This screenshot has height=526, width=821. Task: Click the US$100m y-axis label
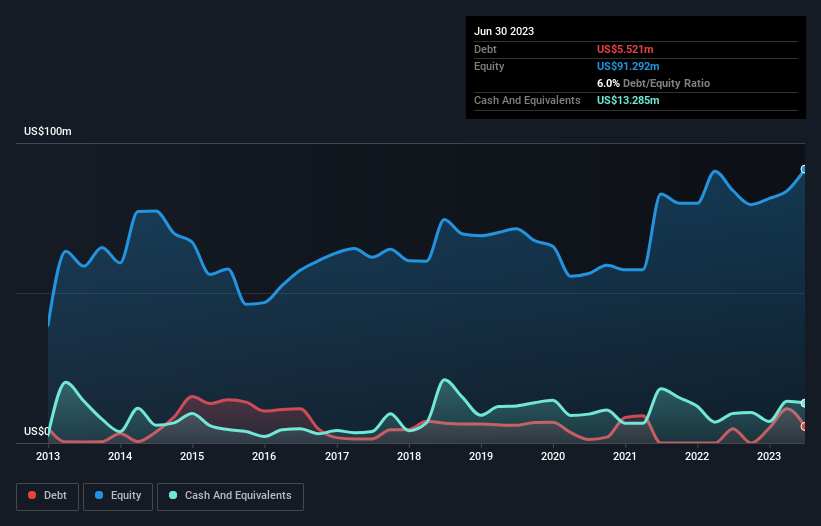[x=48, y=132]
